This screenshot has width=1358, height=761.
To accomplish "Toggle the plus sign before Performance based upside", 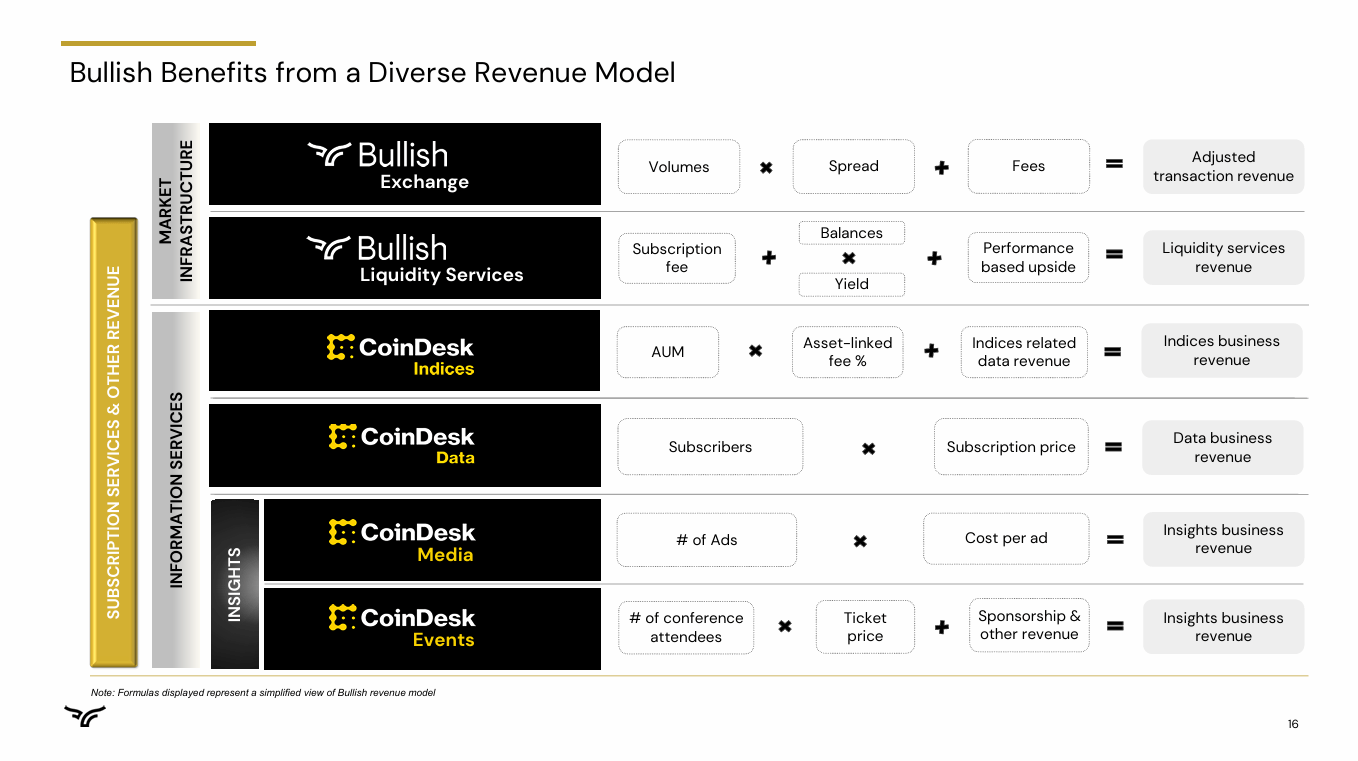I will click(934, 257).
